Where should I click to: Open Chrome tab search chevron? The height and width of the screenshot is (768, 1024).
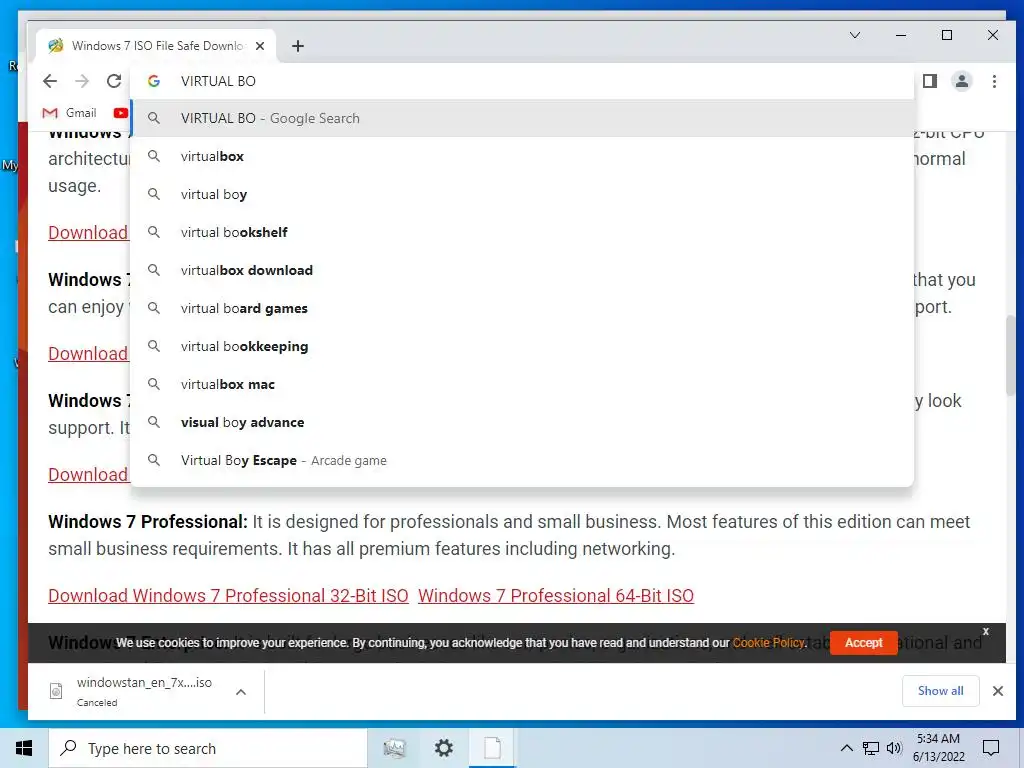tap(855, 35)
